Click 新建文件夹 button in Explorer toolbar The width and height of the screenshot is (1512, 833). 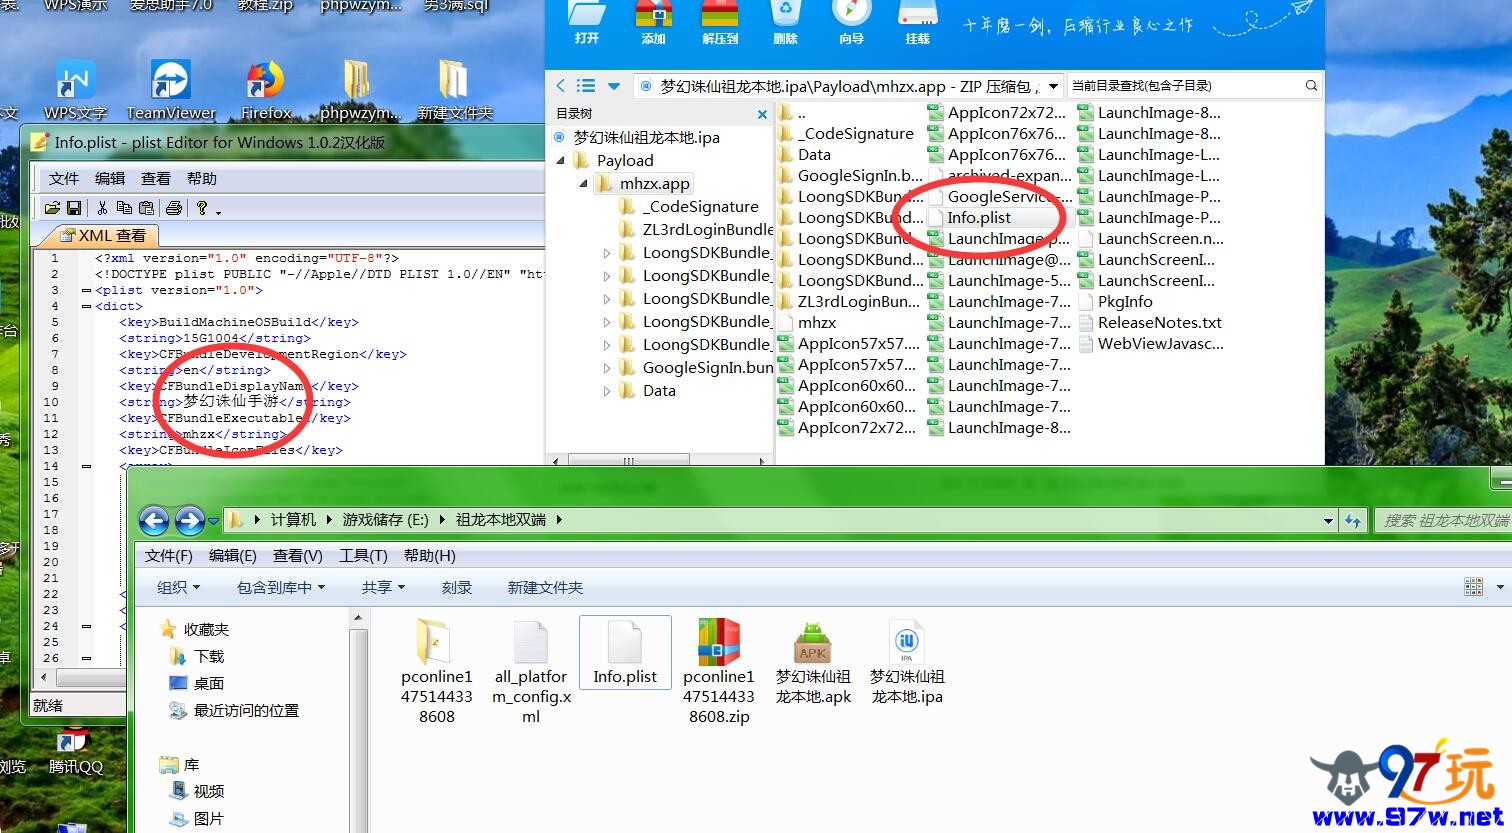(545, 587)
